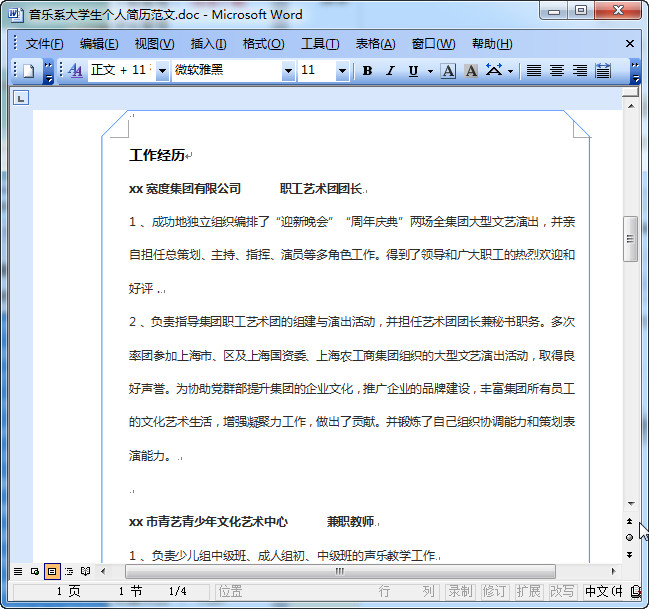Image resolution: width=649 pixels, height=609 pixels.
Task: Expand the font size dropdown
Action: [x=342, y=71]
